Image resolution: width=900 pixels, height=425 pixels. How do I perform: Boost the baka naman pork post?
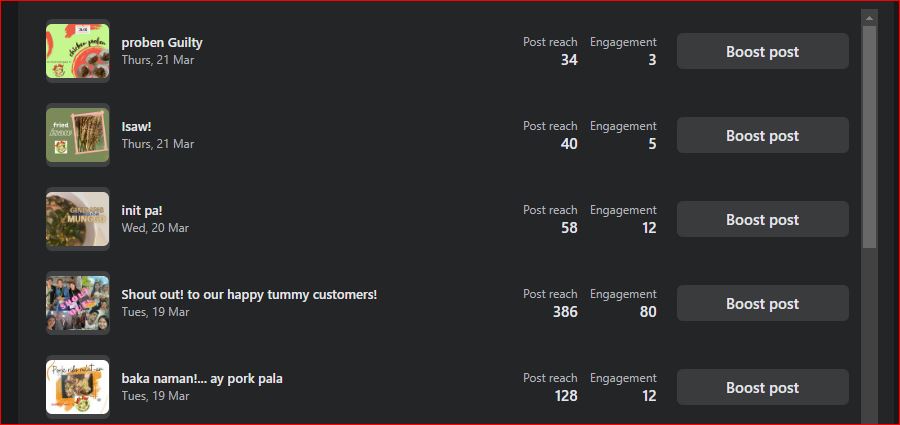point(762,388)
